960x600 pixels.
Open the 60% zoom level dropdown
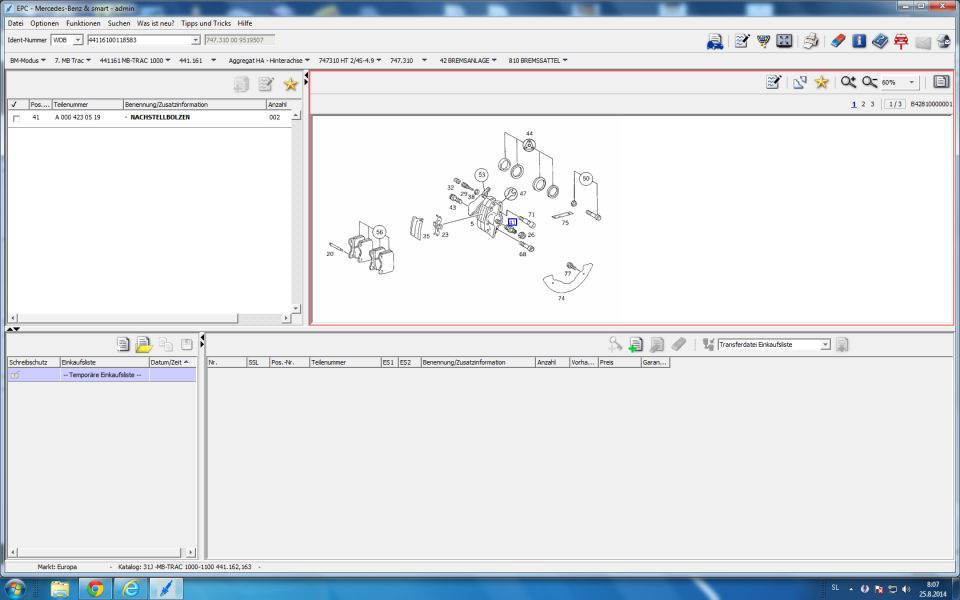[x=912, y=82]
